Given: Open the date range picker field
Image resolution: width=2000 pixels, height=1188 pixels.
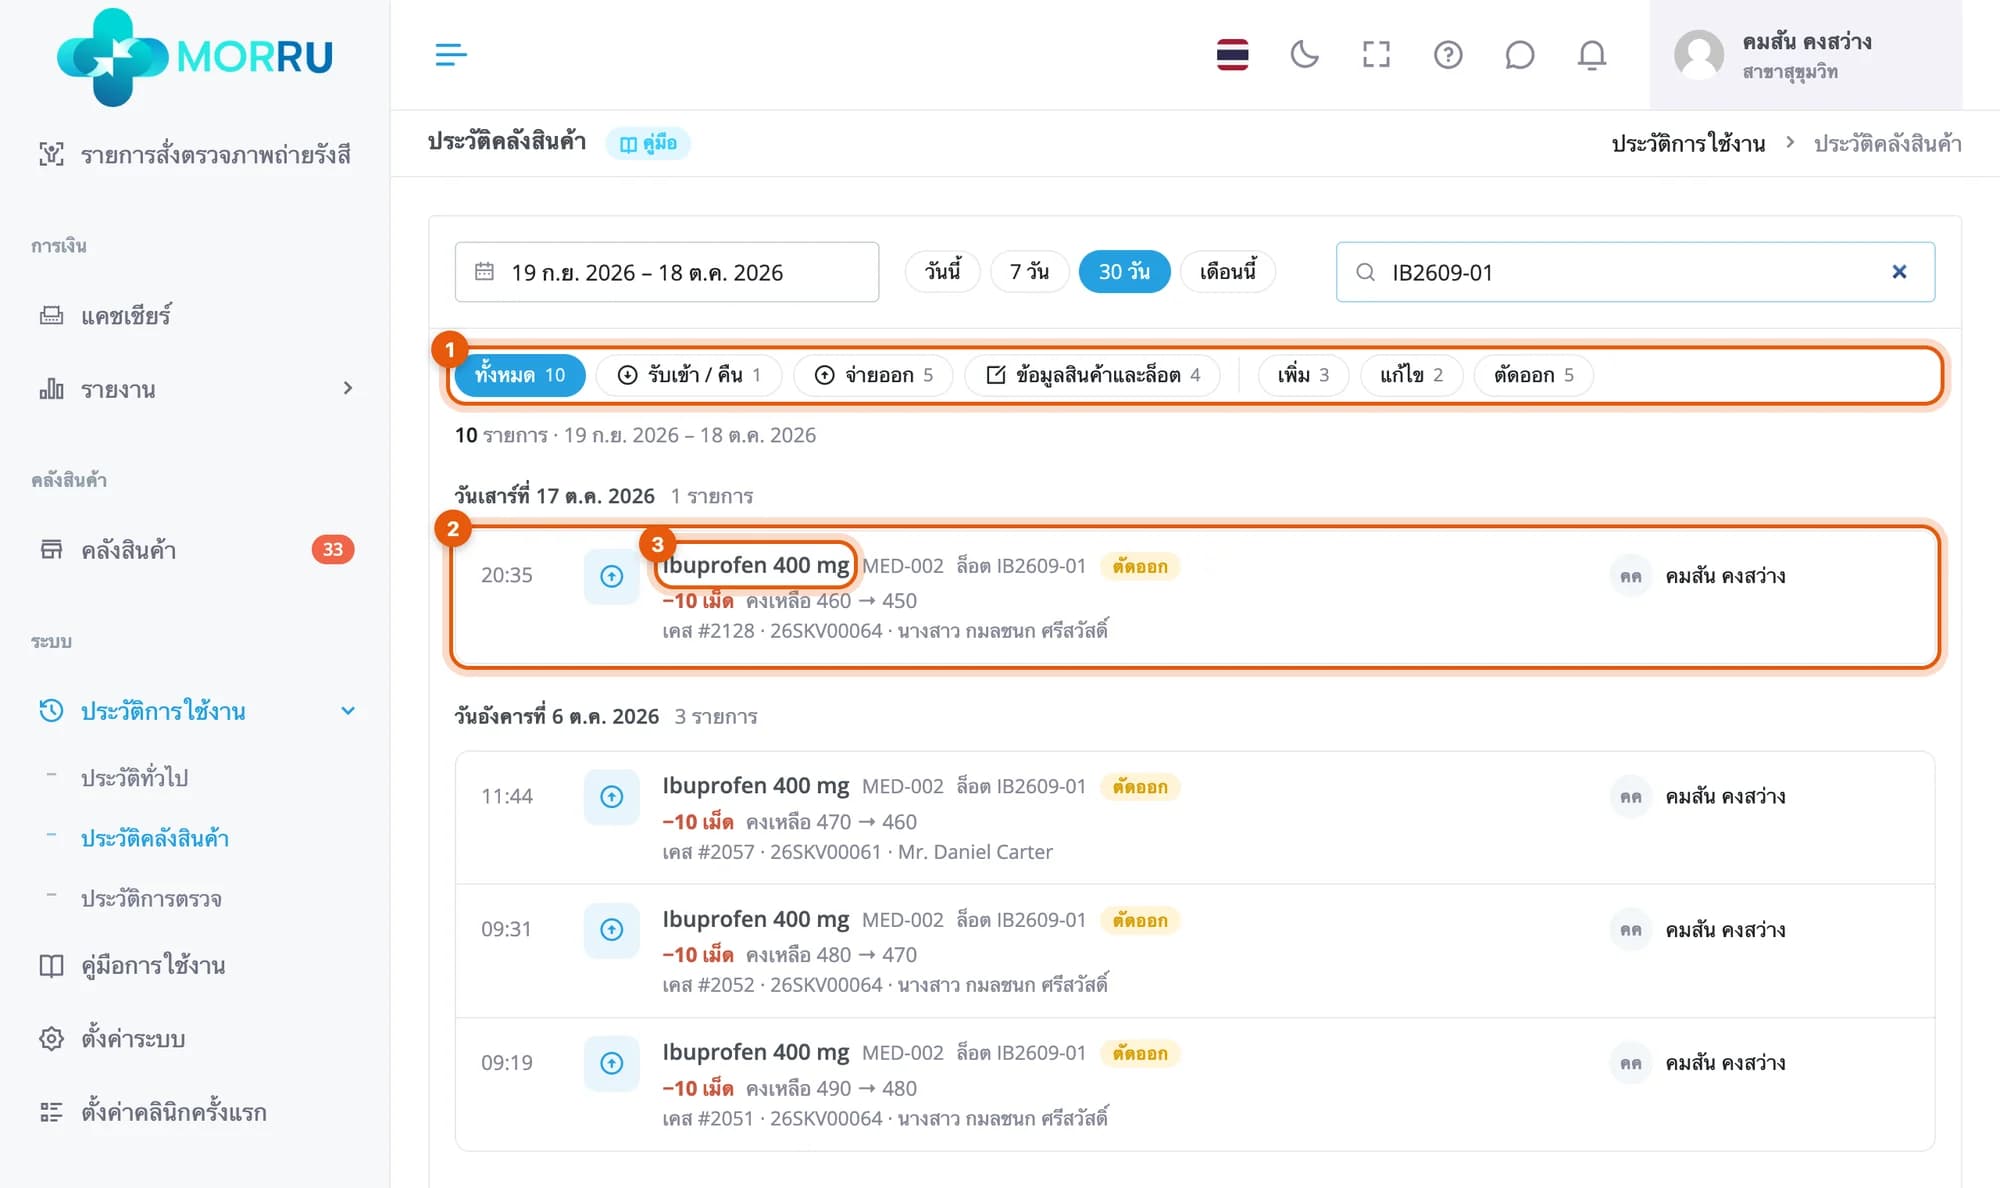Looking at the screenshot, I should tap(667, 272).
